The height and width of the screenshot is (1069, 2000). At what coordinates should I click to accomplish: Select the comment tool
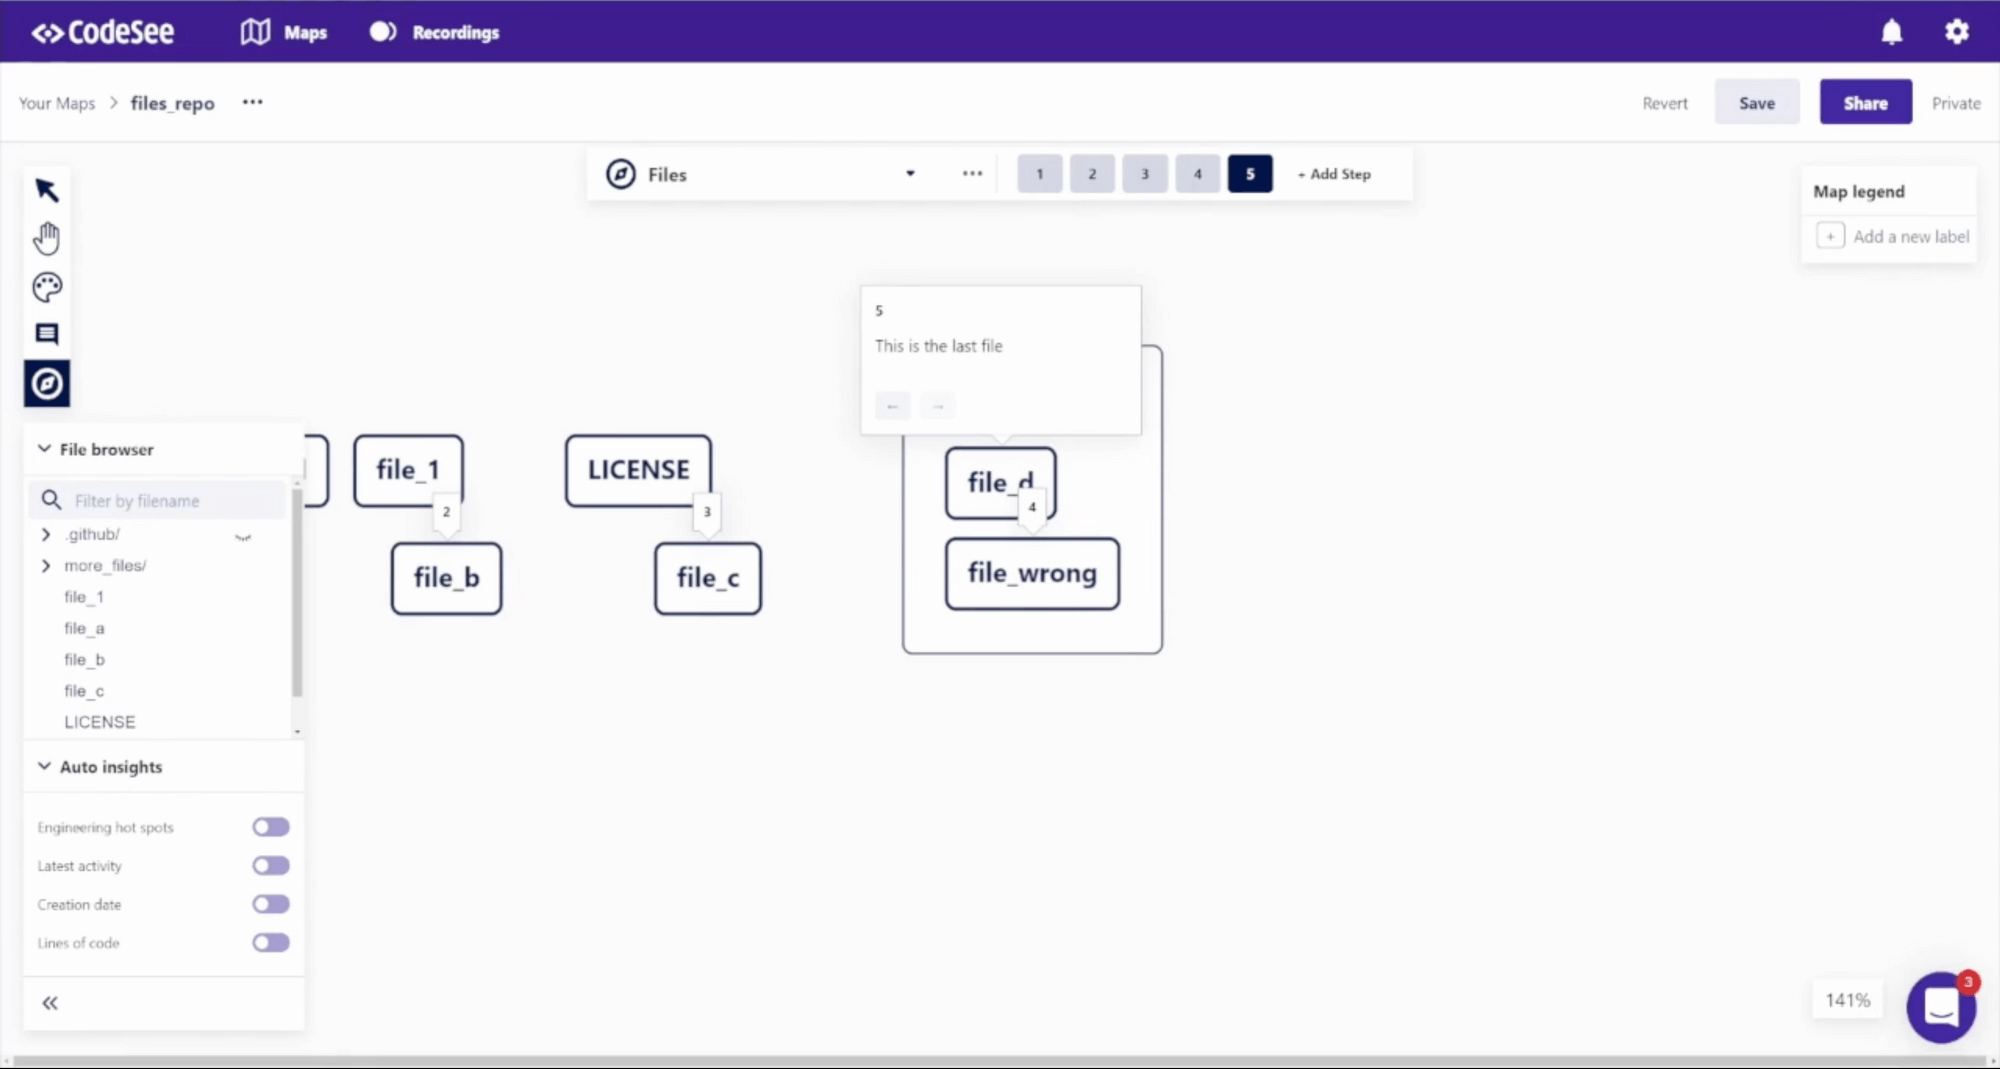point(46,334)
